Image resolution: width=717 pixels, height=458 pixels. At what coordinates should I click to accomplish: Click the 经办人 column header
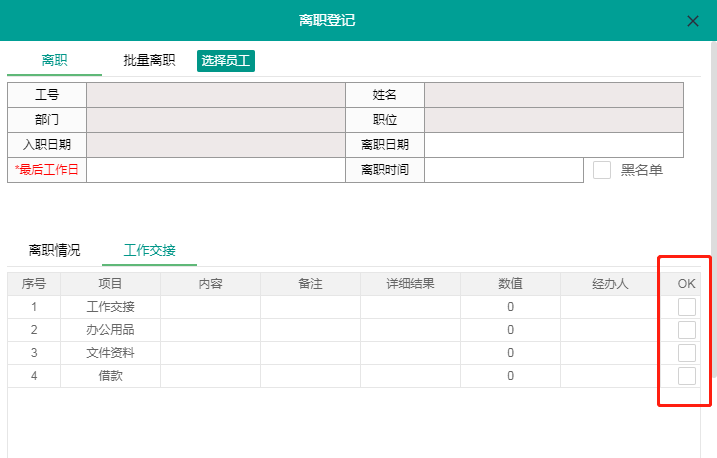609,284
